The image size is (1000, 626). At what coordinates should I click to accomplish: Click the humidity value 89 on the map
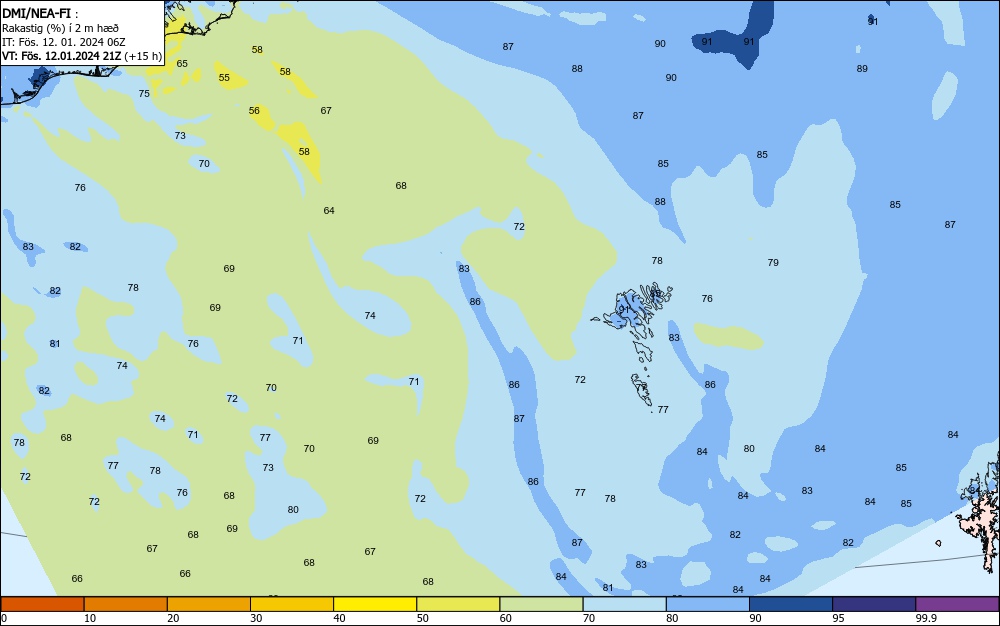point(862,68)
